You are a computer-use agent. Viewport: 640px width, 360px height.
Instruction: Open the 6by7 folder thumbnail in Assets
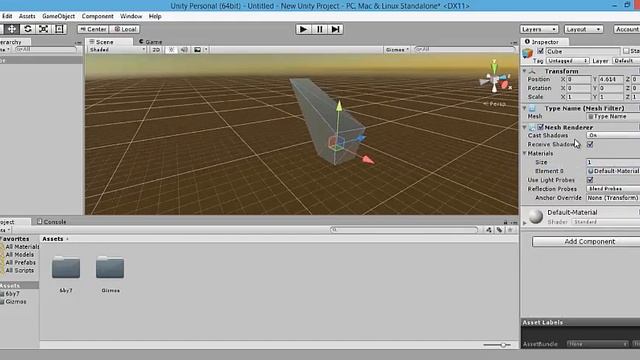coord(66,268)
